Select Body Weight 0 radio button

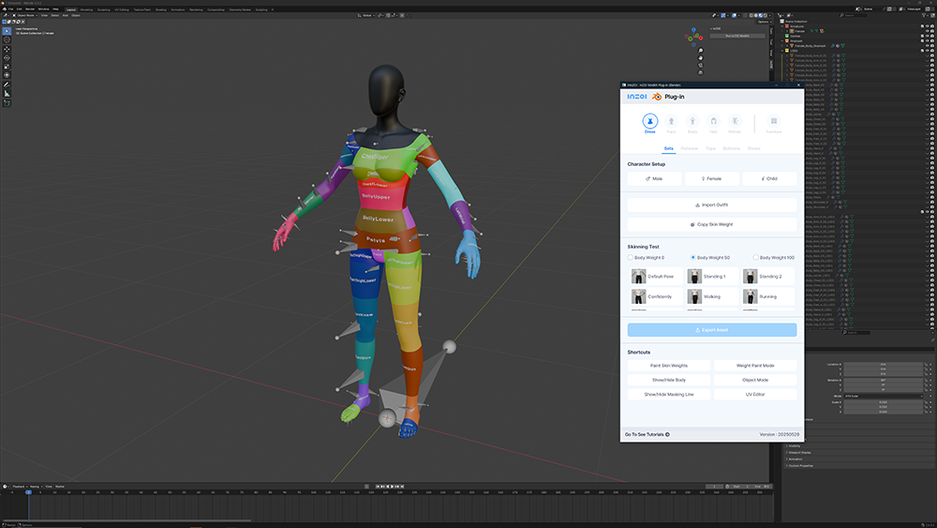[632, 258]
